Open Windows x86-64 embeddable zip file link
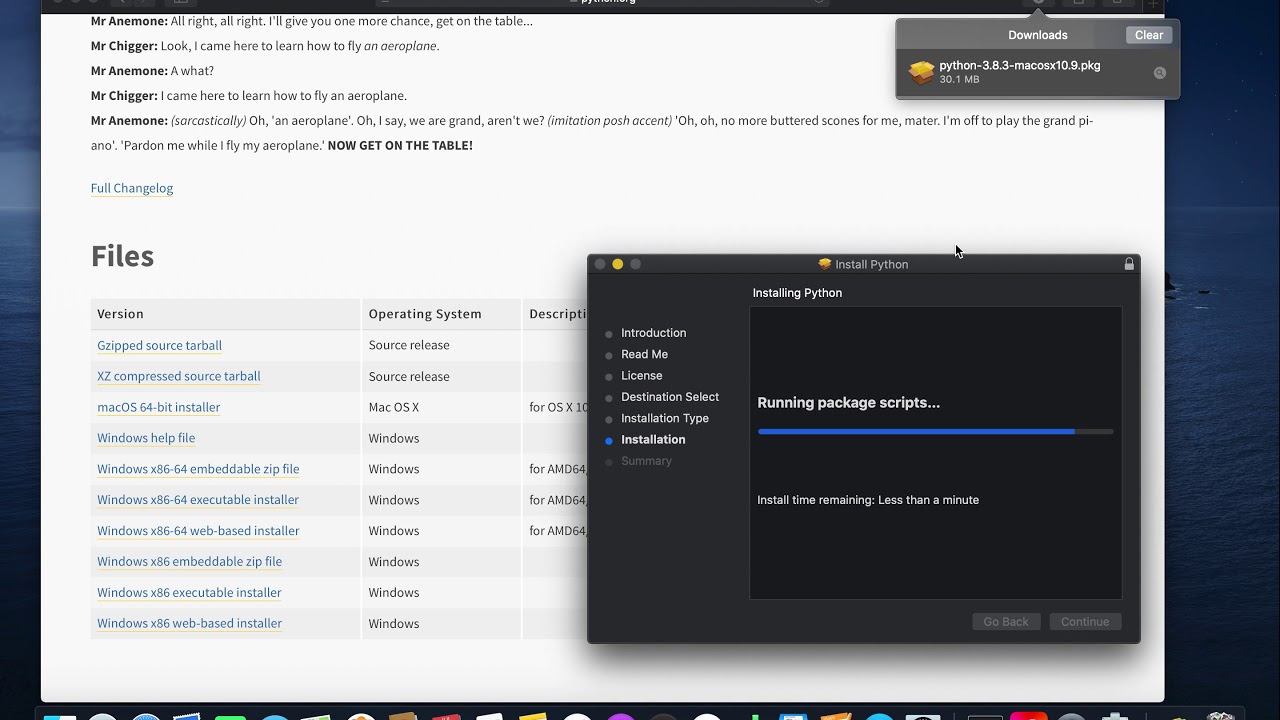Viewport: 1280px width, 720px height. tap(198, 469)
